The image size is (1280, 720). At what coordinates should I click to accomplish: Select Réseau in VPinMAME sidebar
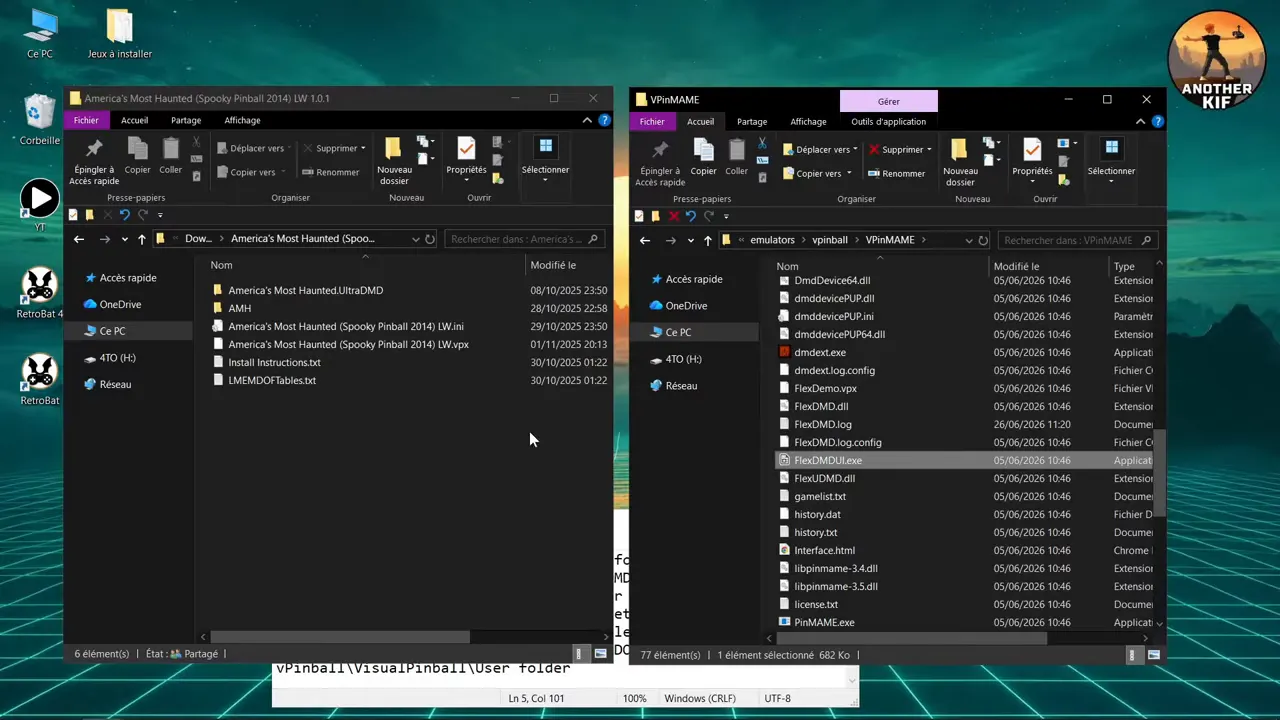point(681,385)
